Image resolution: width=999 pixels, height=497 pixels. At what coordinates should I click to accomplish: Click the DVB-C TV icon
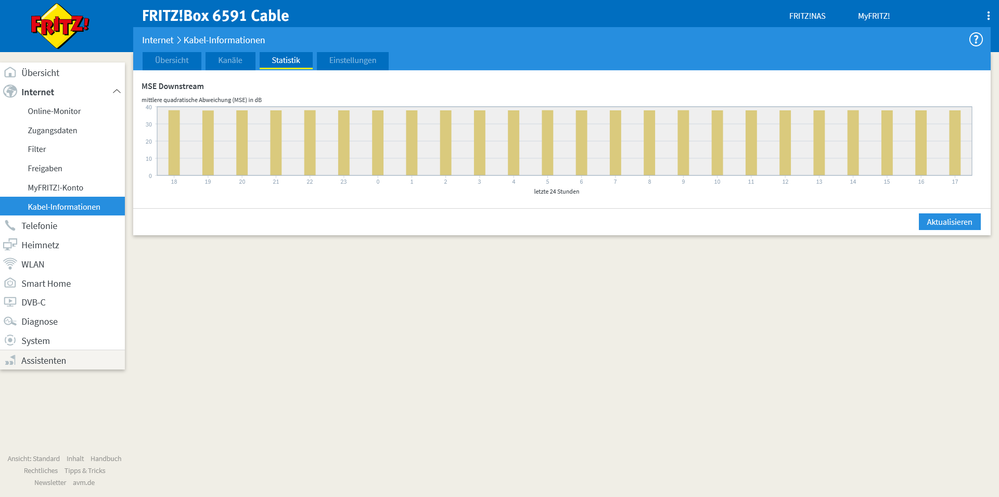tap(10, 302)
